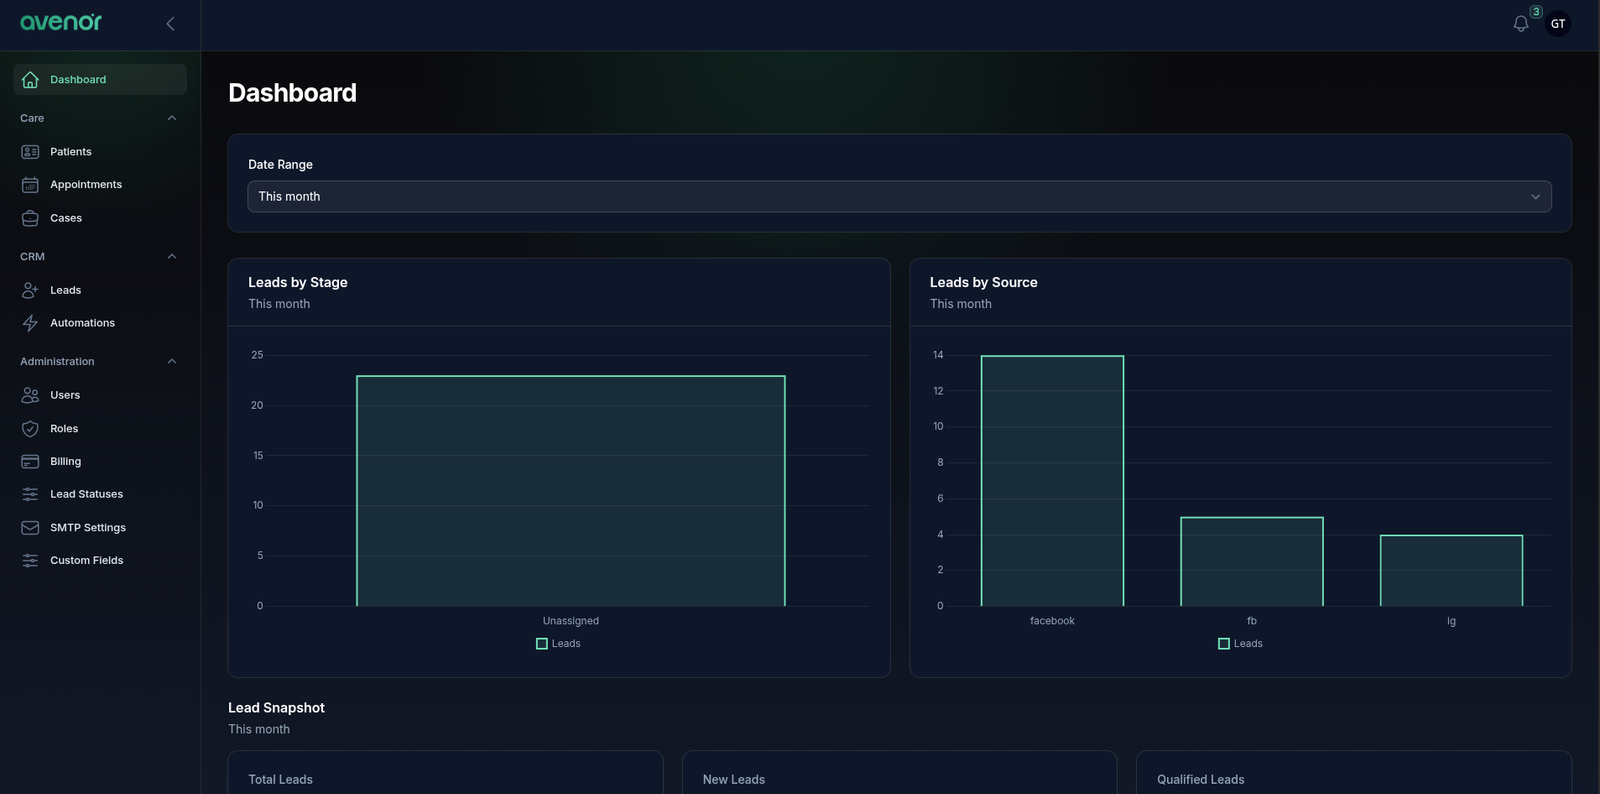The height and width of the screenshot is (794, 1600).
Task: Open Billing page
Action: pos(100,461)
